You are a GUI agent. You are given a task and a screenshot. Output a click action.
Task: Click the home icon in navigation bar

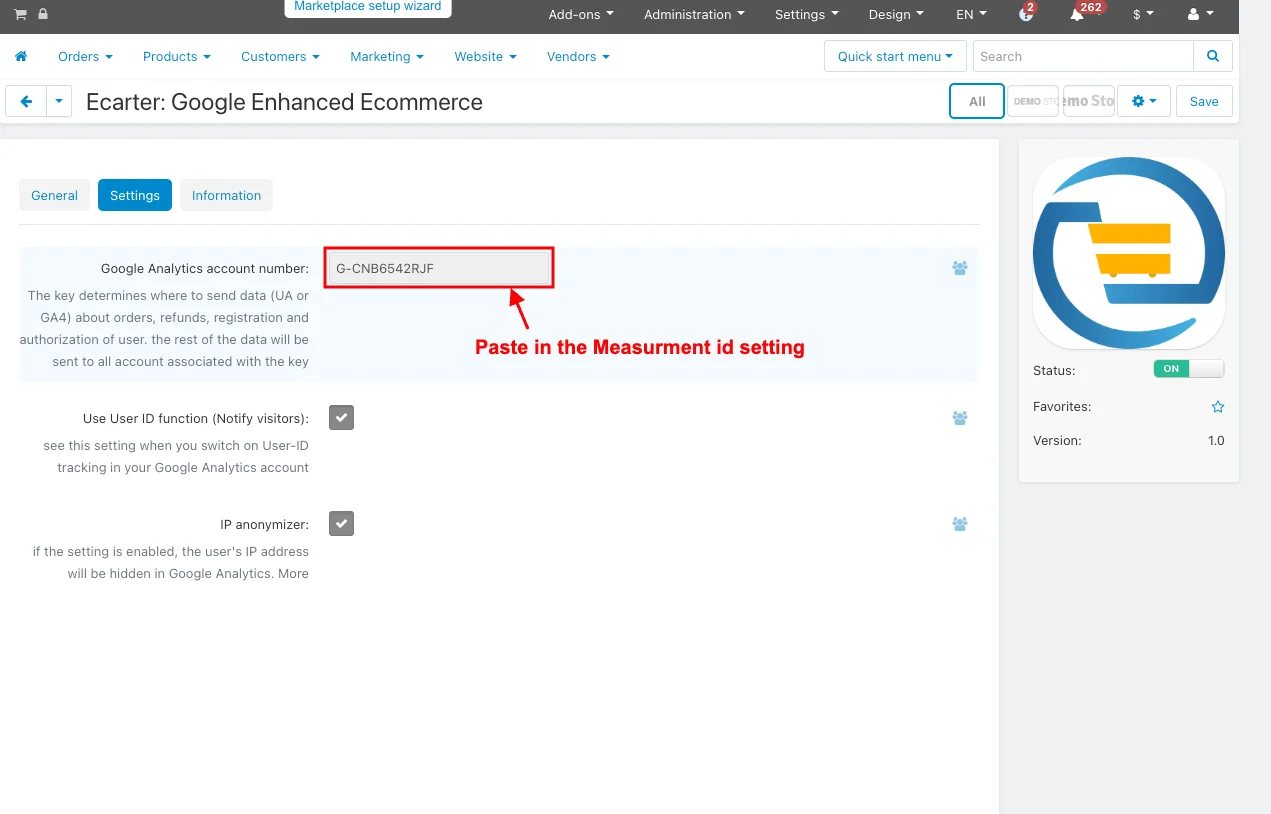coord(21,57)
